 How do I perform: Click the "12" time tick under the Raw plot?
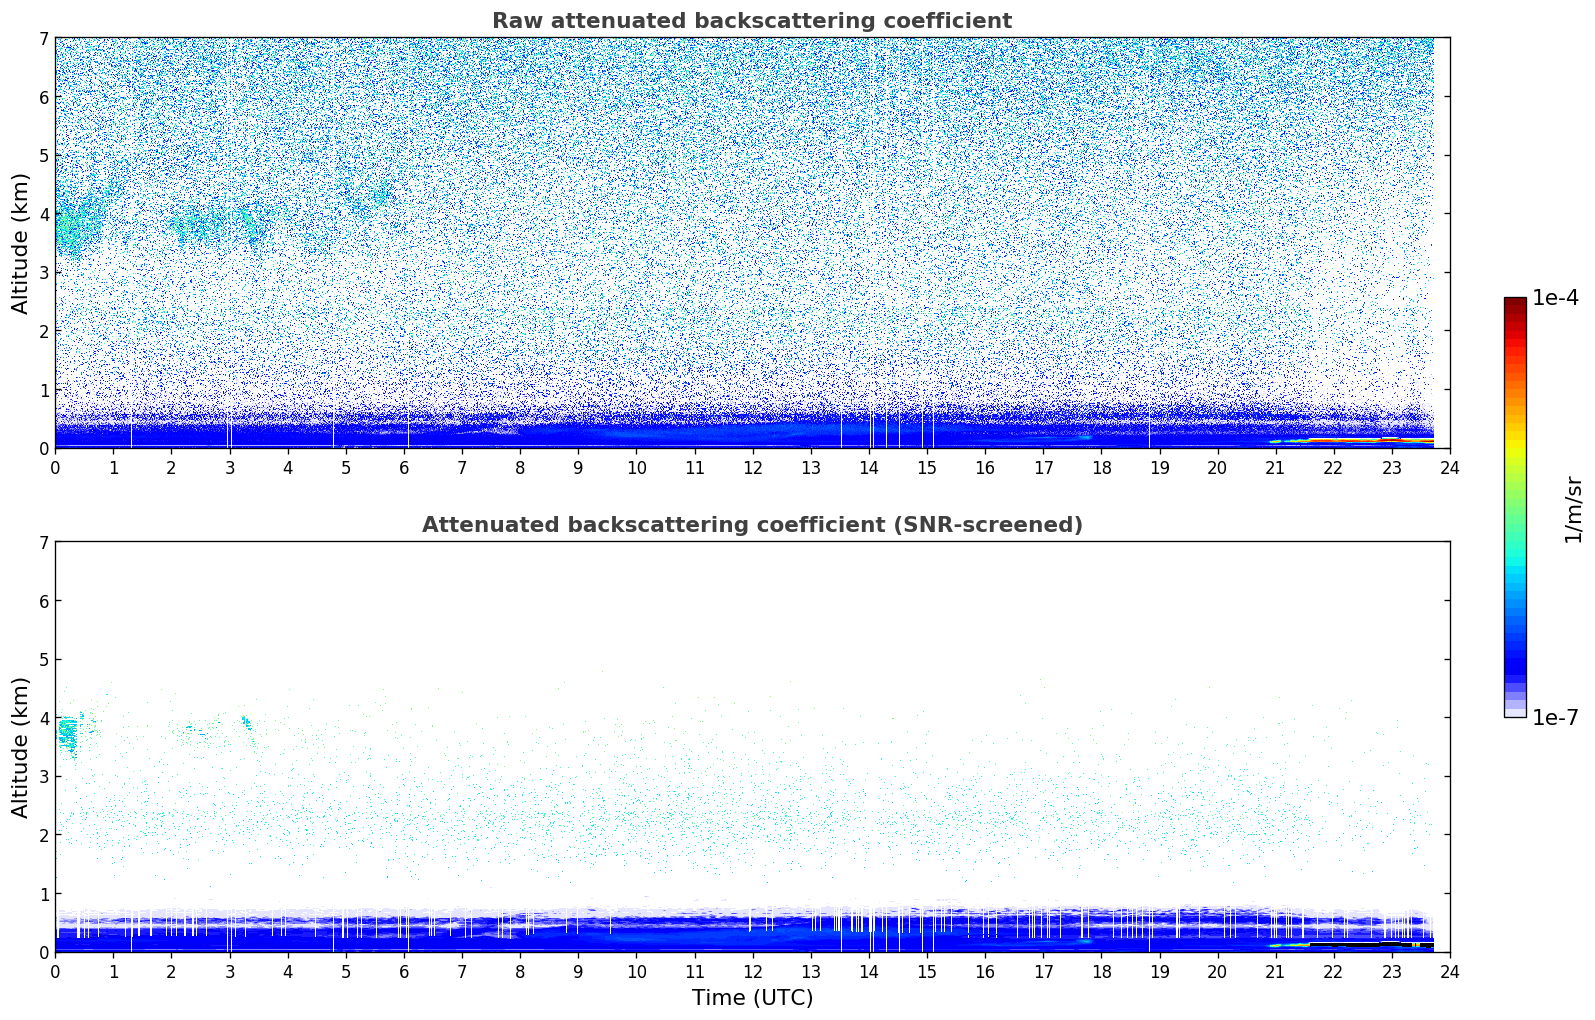pyautogui.click(x=752, y=467)
